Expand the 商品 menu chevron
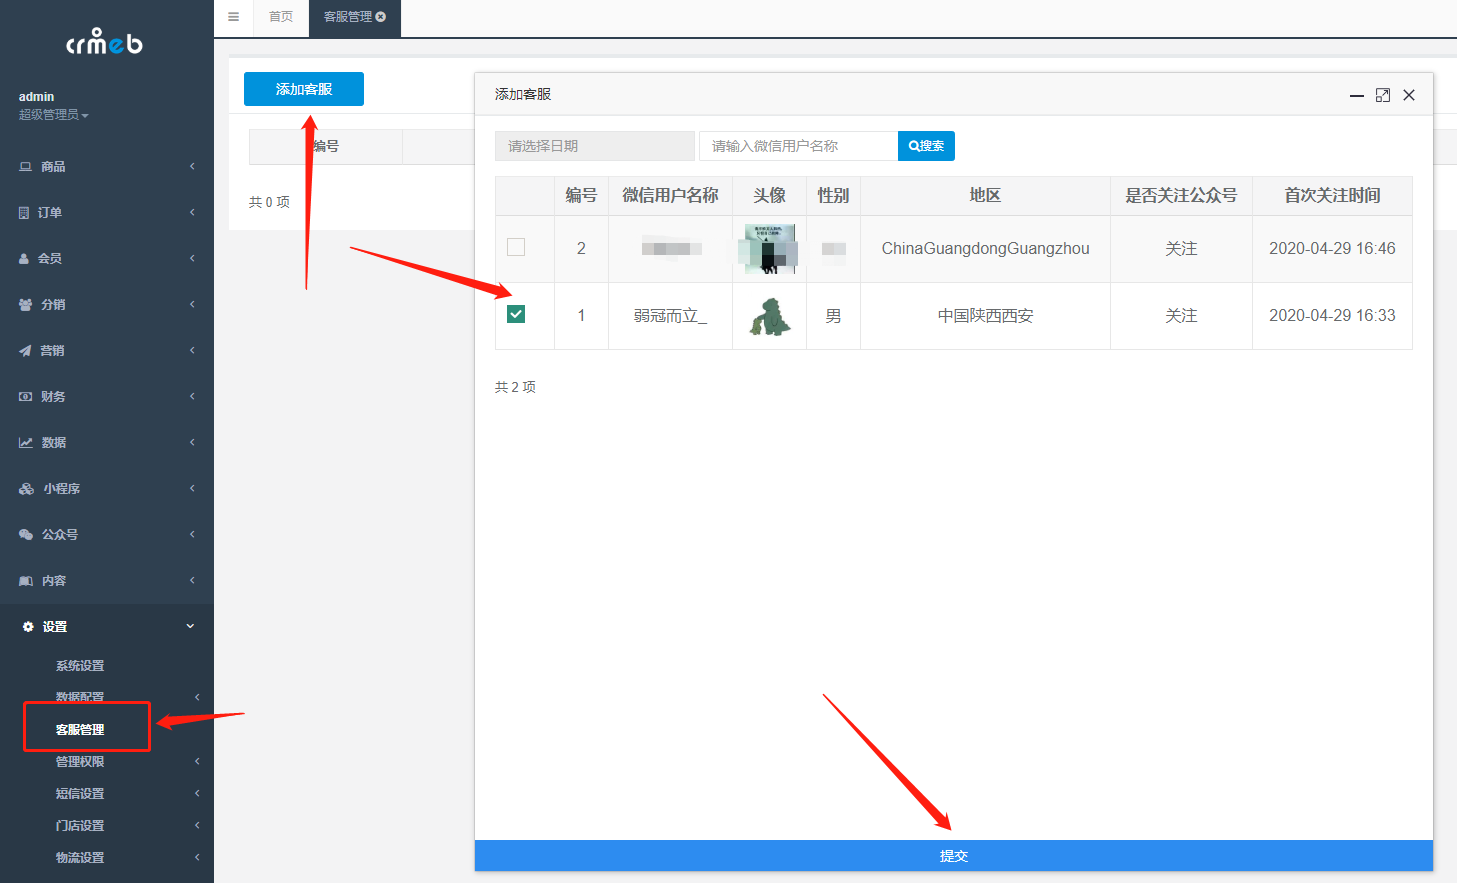Image resolution: width=1457 pixels, height=883 pixels. pyautogui.click(x=192, y=167)
